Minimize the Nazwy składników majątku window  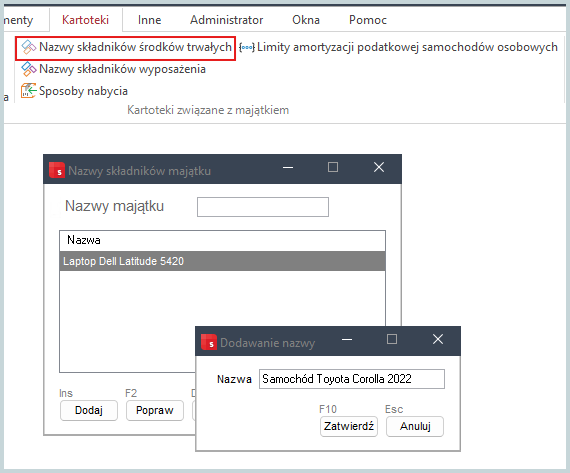pyautogui.click(x=288, y=167)
